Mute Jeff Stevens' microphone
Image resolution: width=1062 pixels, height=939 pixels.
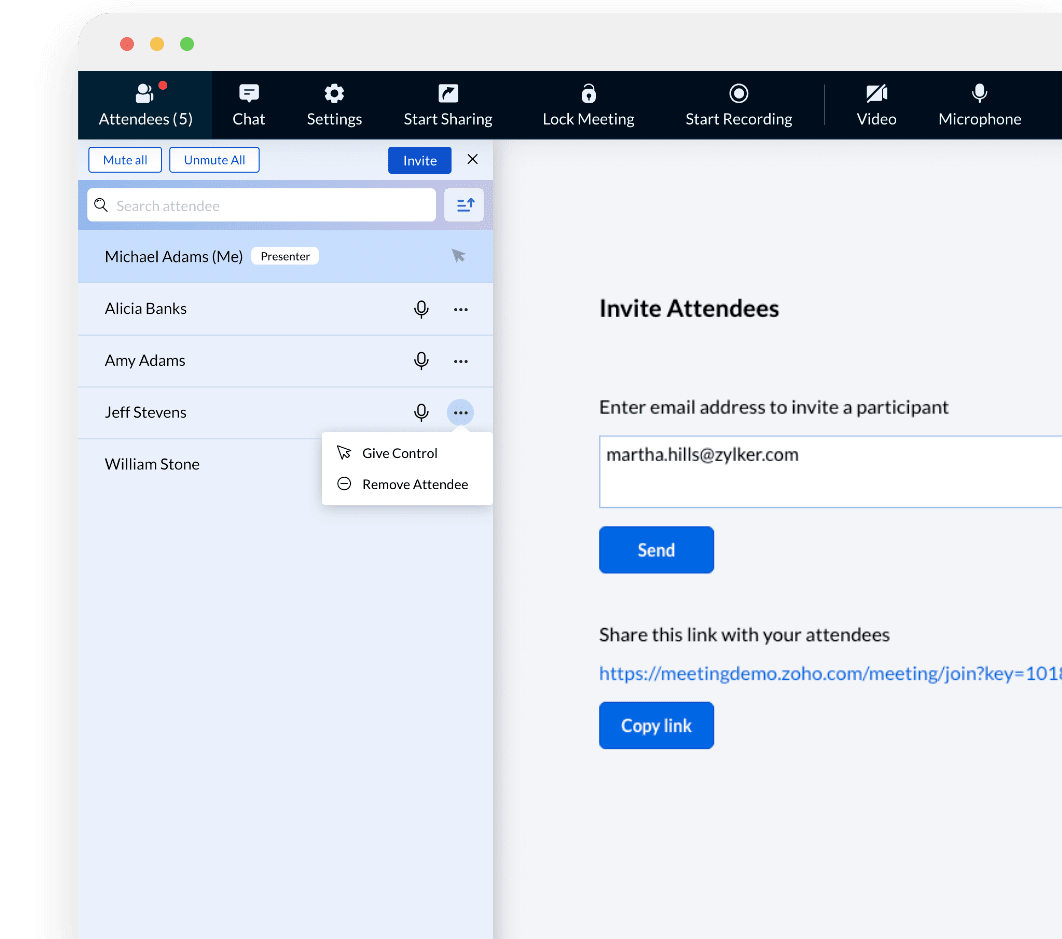tap(421, 413)
